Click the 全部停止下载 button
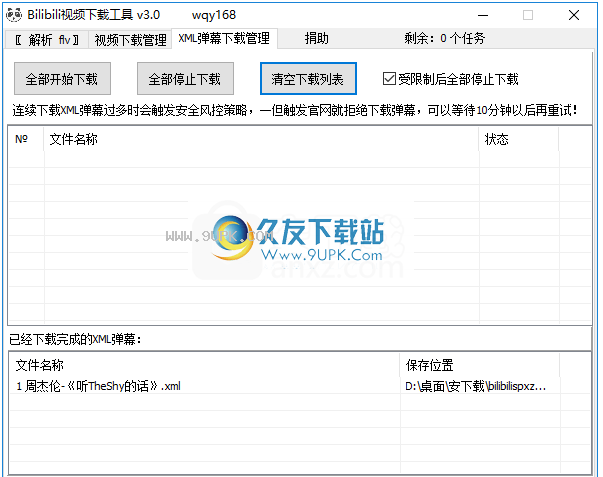The width and height of the screenshot is (603, 477). coord(185,79)
